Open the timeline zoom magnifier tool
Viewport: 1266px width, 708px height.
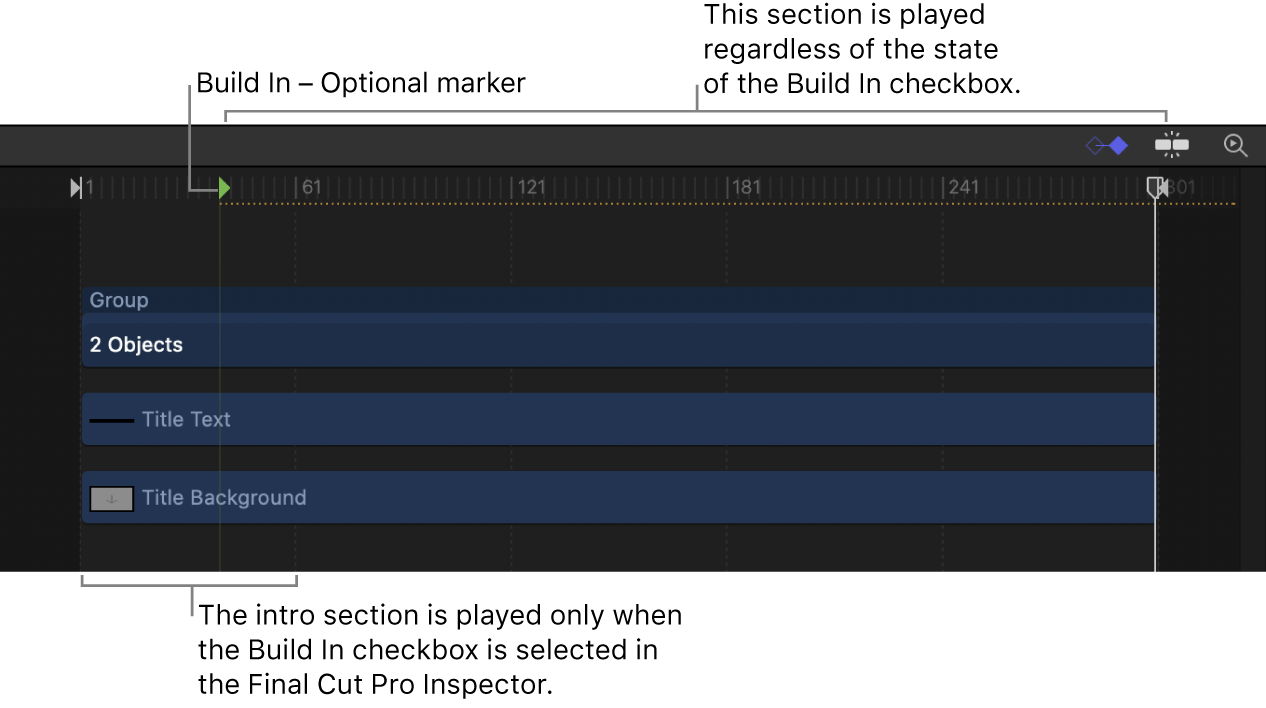pos(1235,145)
